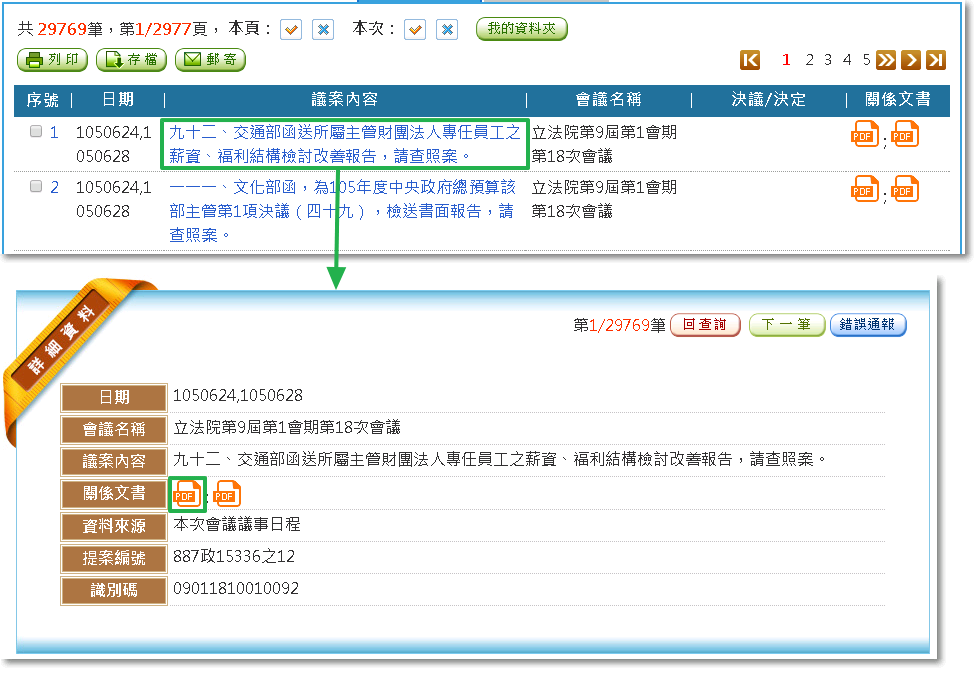Screen dimensions: 977x673
Task: Deselect all on this page (本頁 X)
Action: point(323,30)
